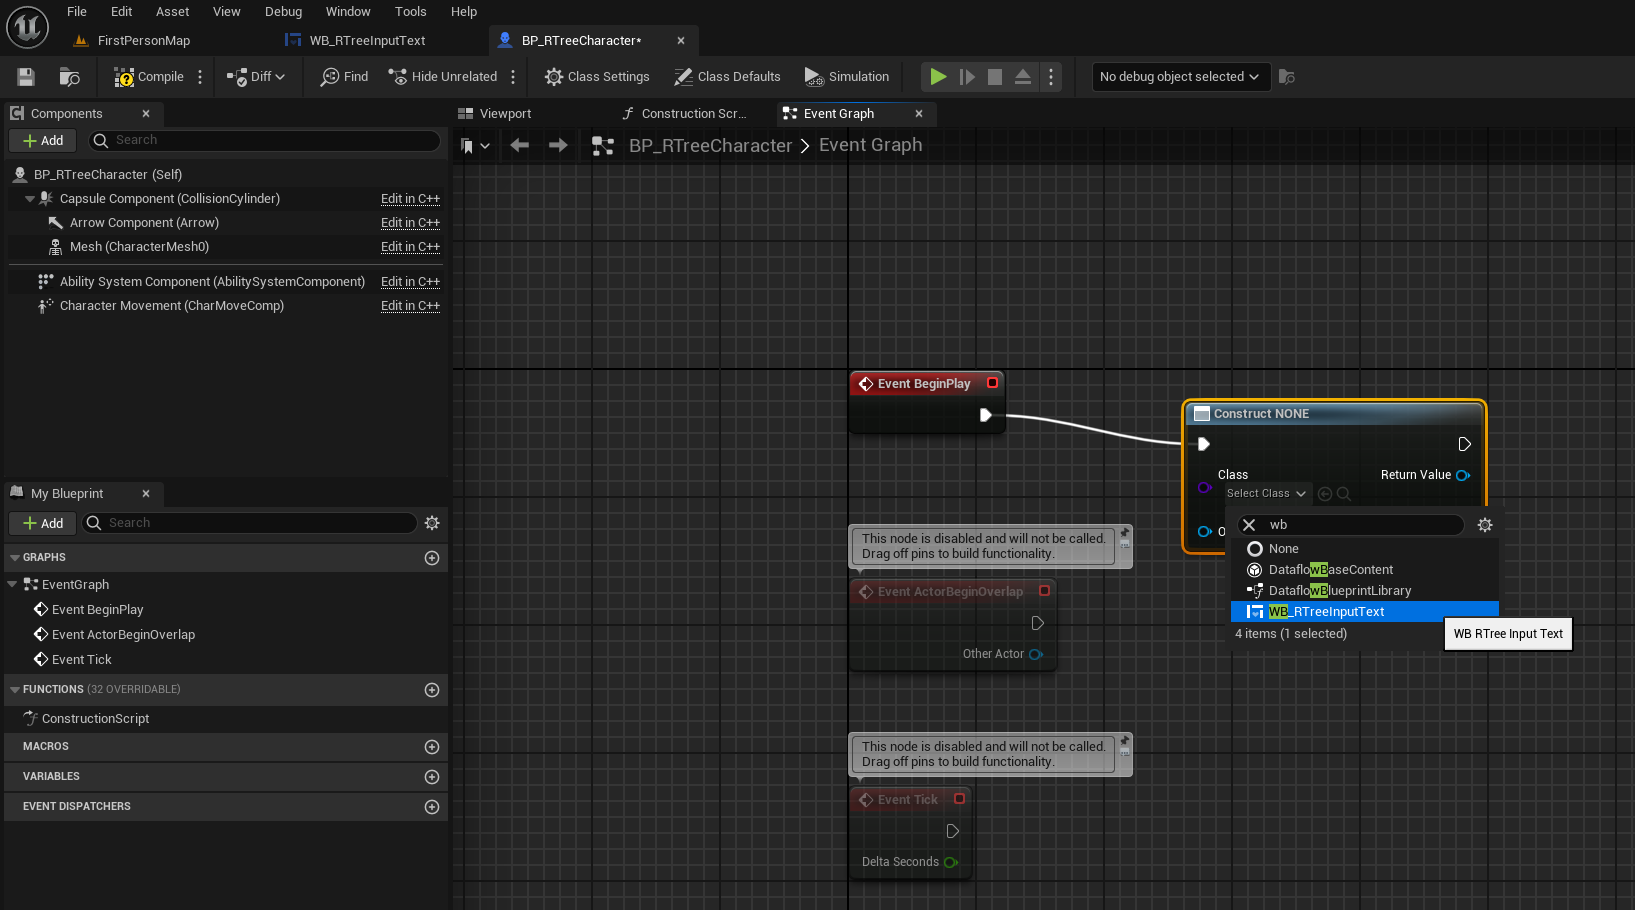Open My Blueprint settings gear

[432, 523]
